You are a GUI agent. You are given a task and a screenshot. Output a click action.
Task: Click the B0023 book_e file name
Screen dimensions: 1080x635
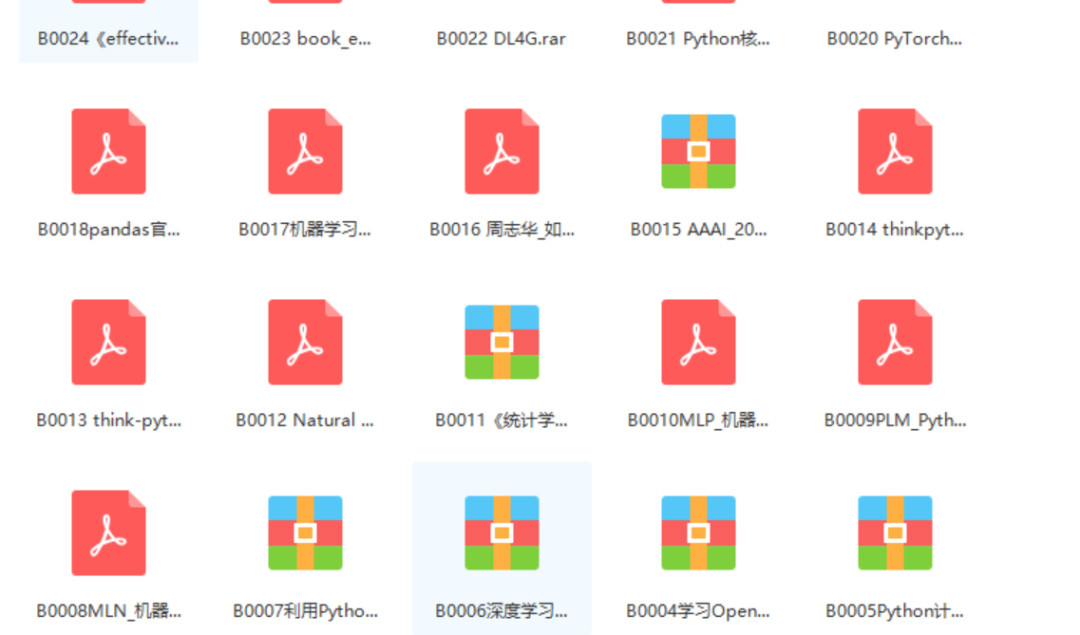pos(304,39)
